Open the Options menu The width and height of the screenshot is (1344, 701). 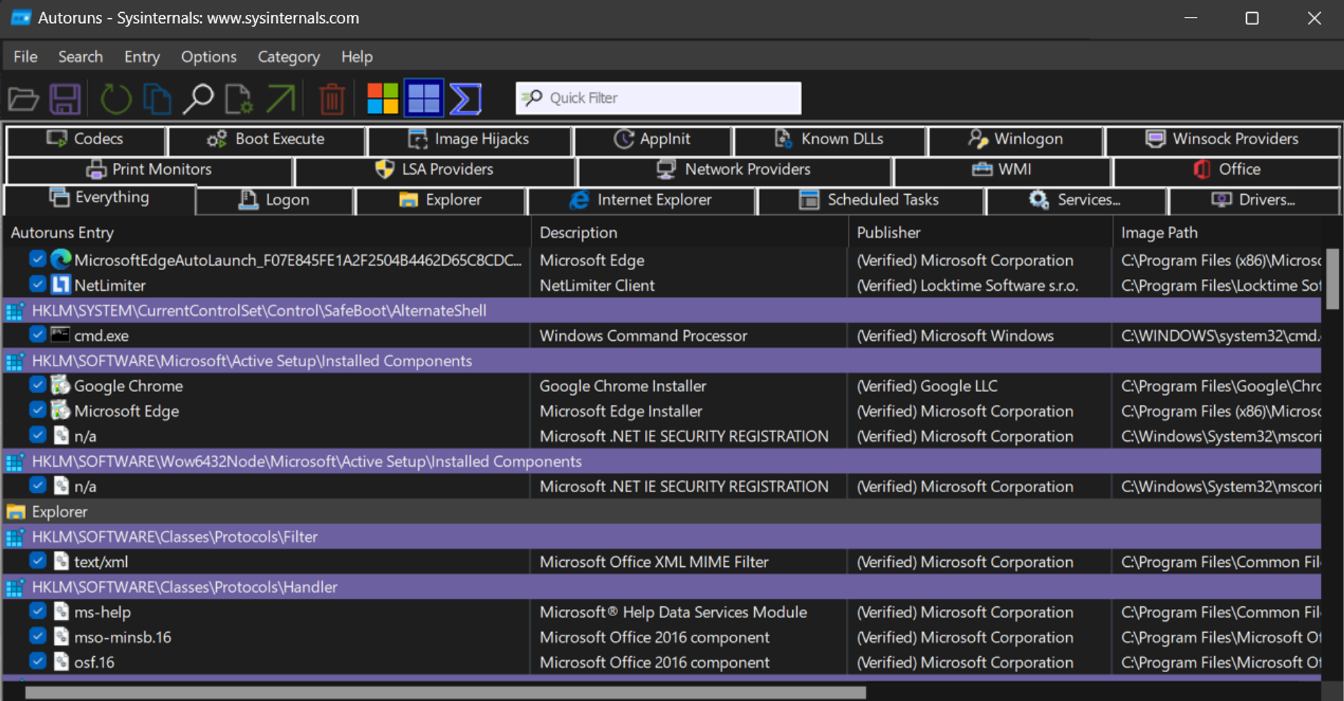(x=208, y=57)
